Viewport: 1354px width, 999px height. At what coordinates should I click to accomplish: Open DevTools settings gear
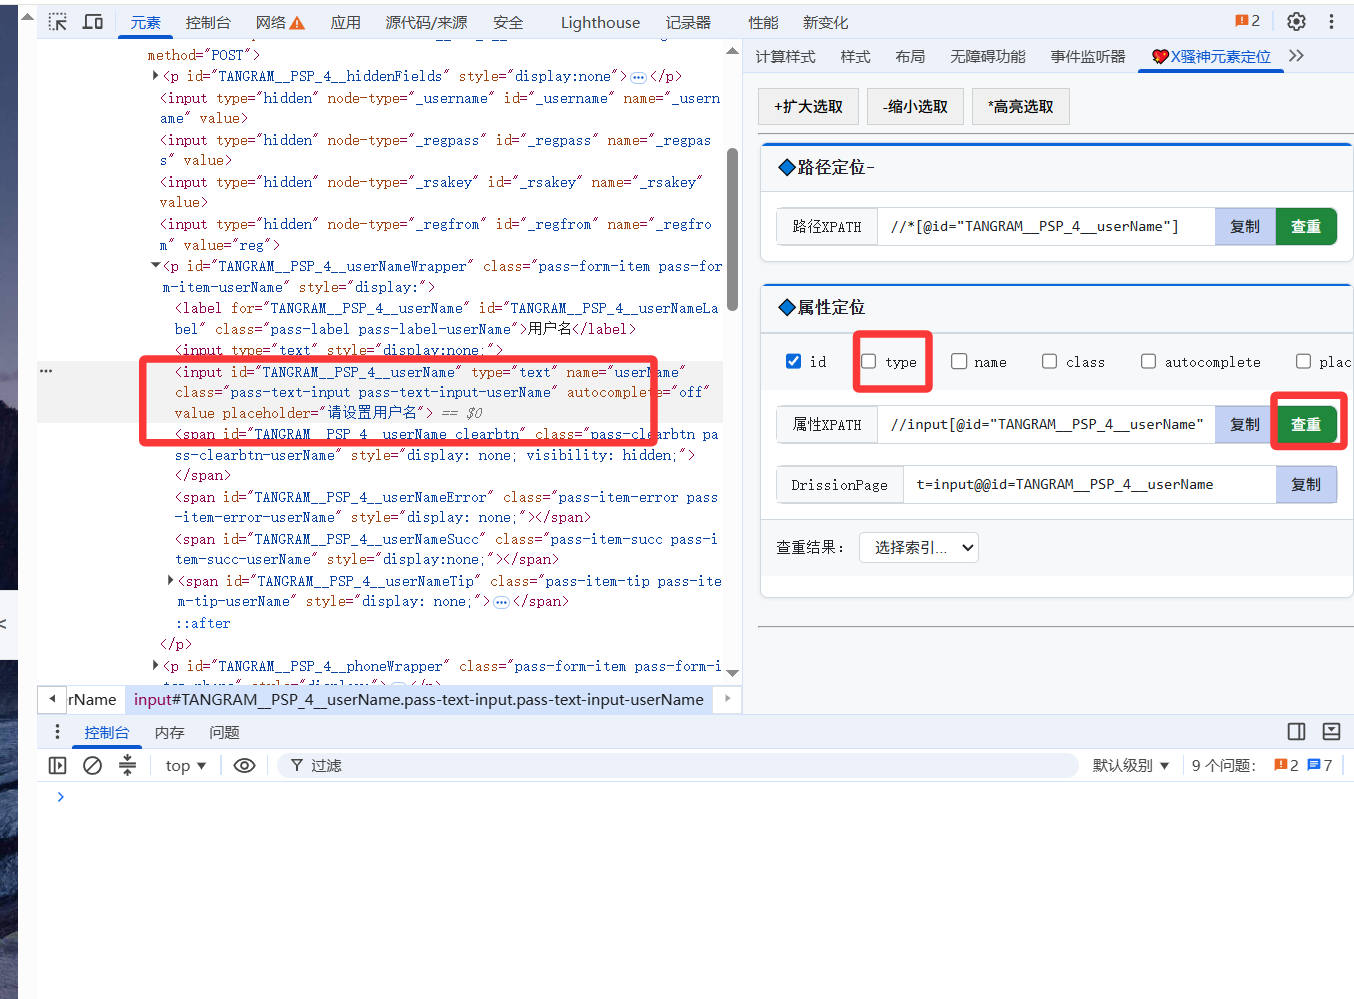click(x=1296, y=21)
